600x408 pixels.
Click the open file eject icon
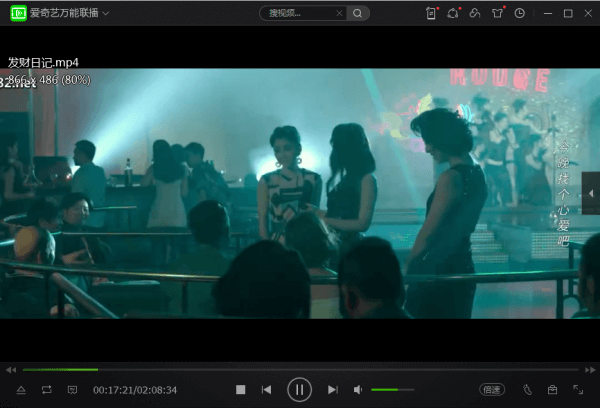click(21, 390)
